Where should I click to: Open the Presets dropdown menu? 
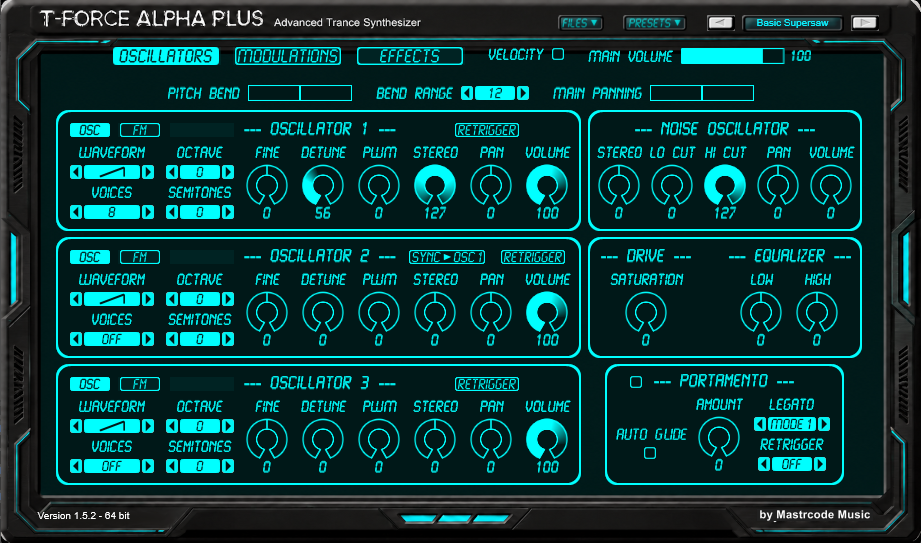(x=654, y=23)
